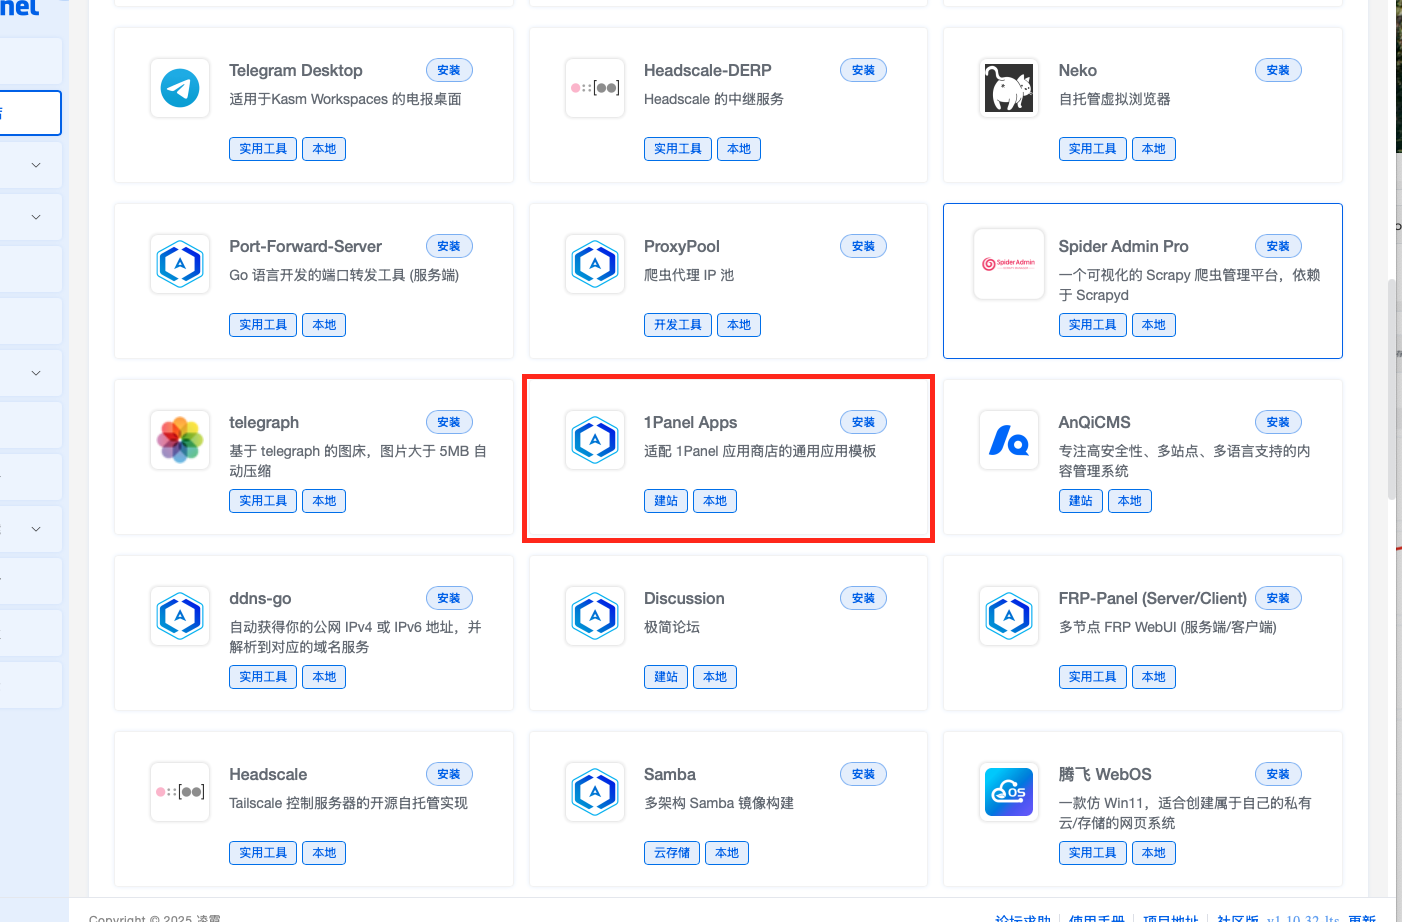
Task: Click the 腾飞 WebOS cloud icon
Action: tap(1008, 792)
